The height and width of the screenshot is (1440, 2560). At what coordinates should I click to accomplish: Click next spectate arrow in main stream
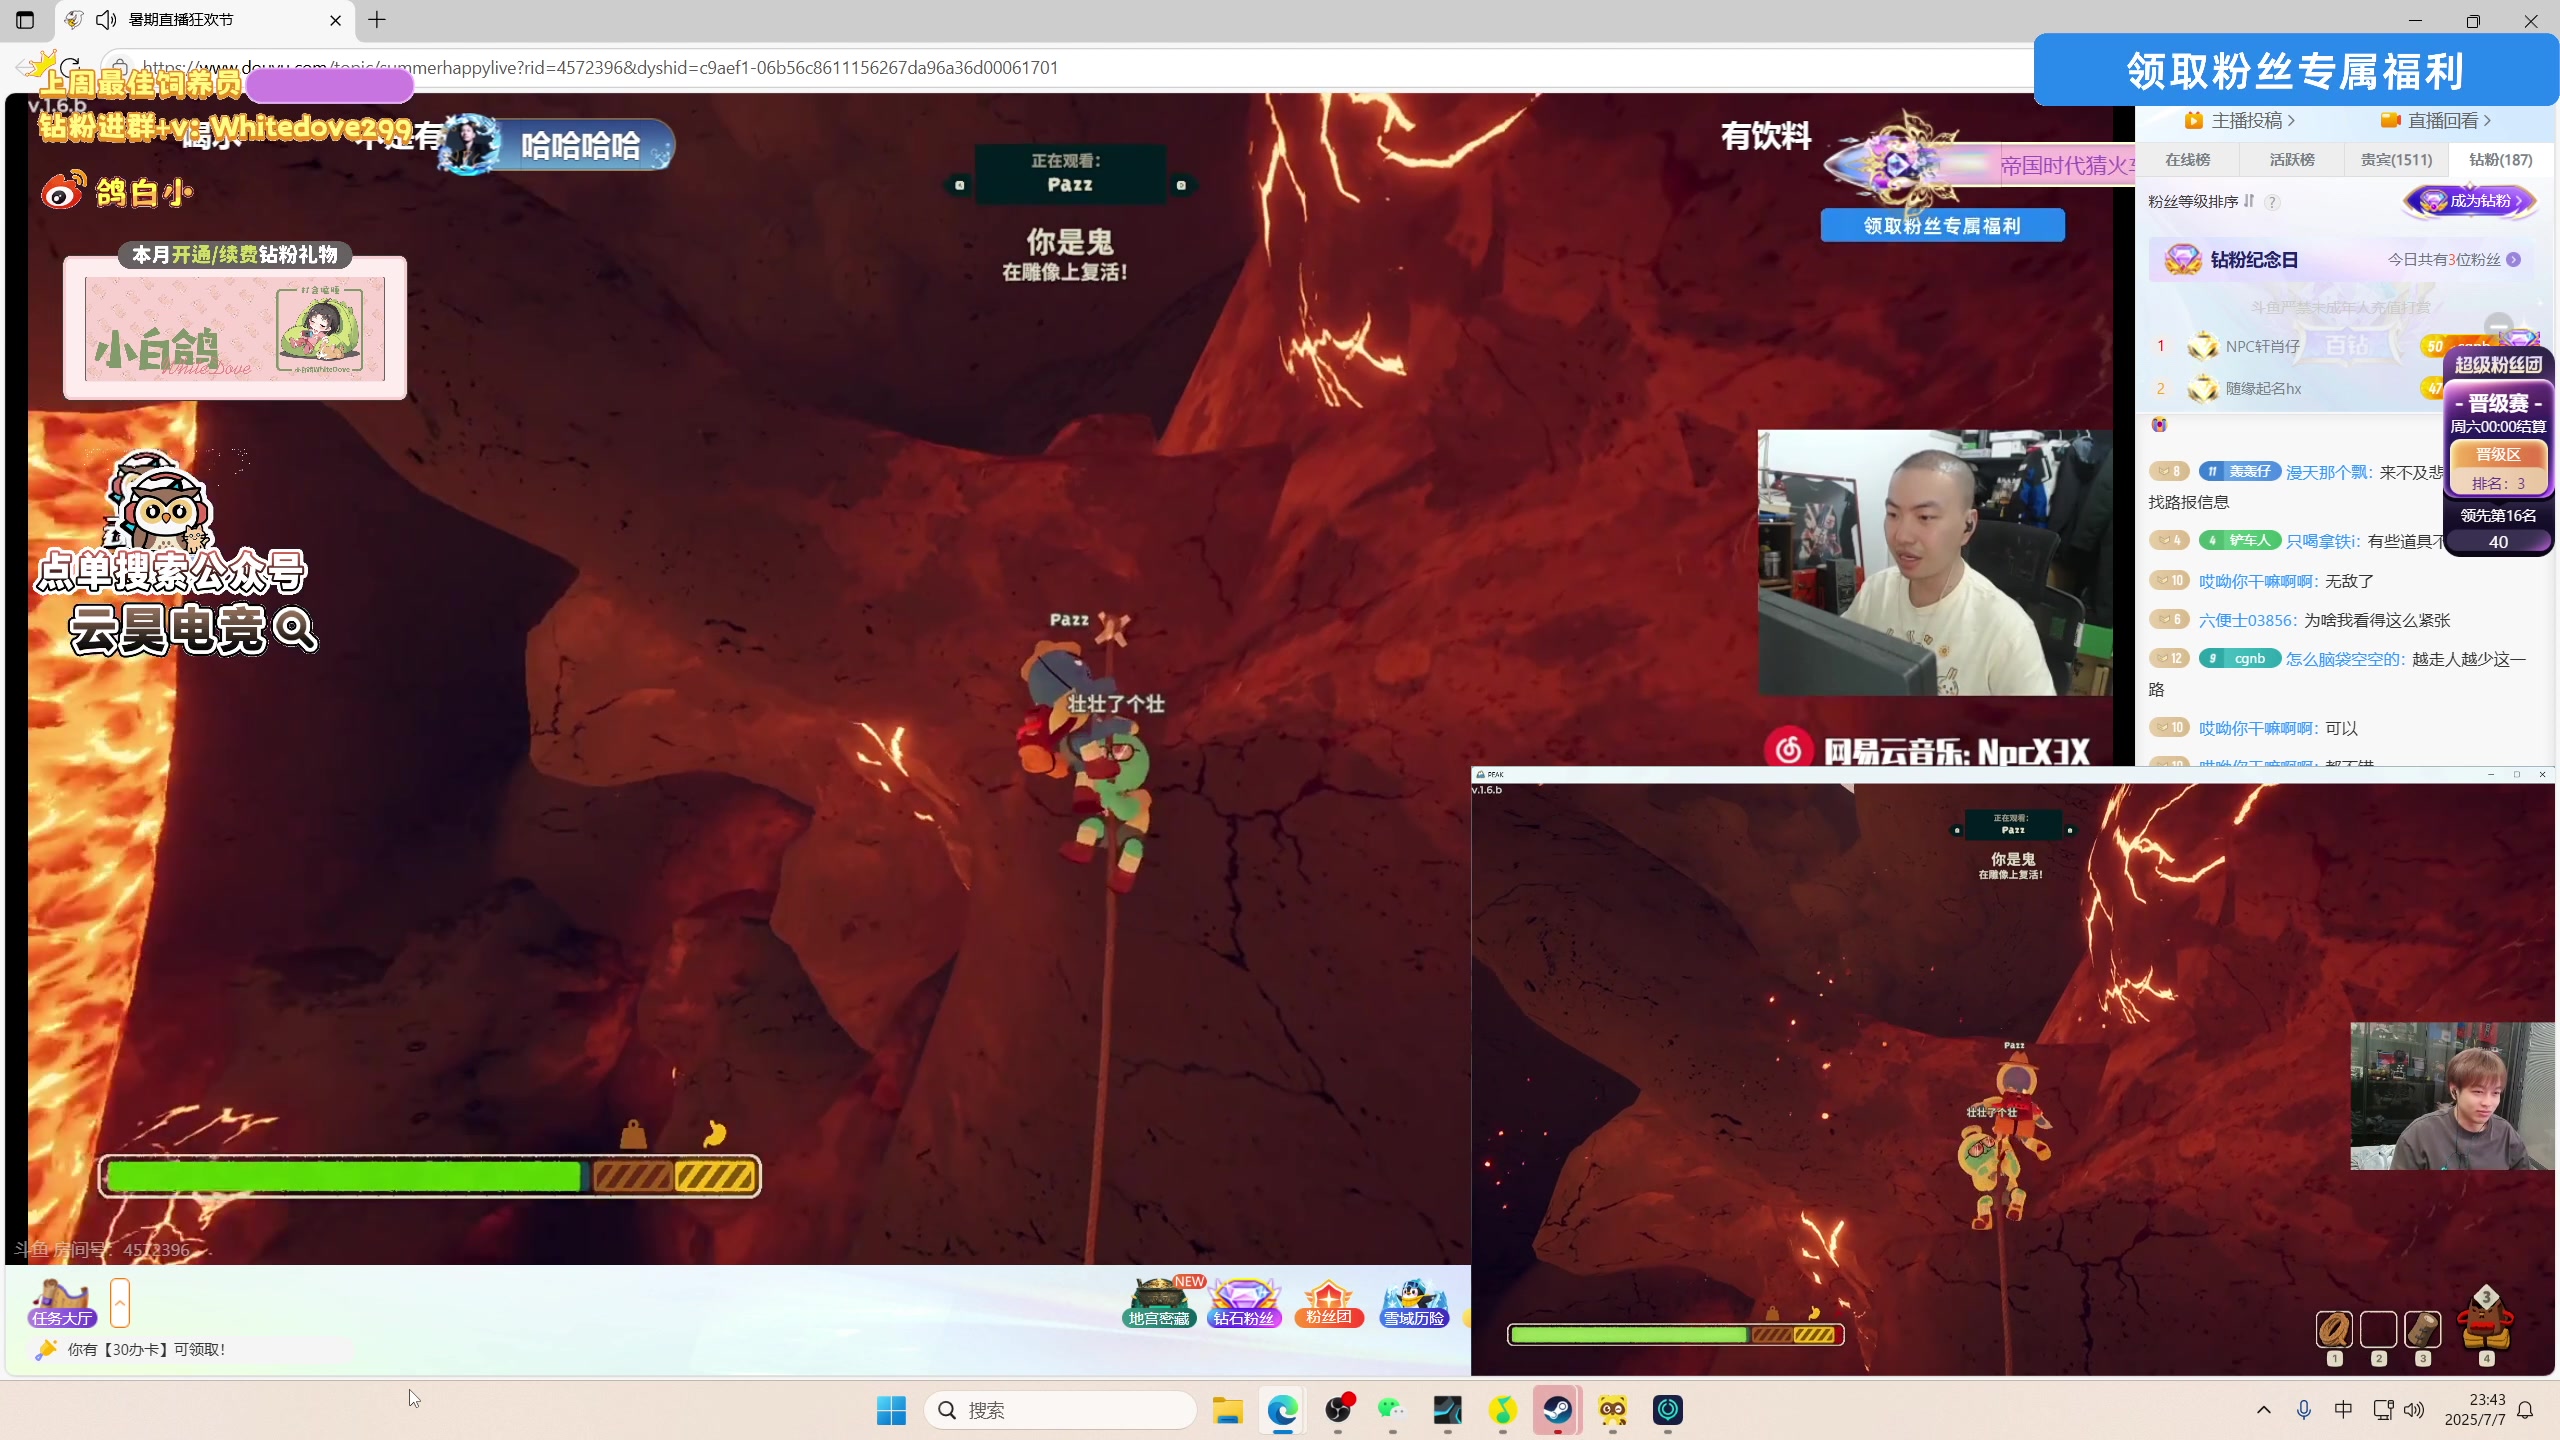[1181, 185]
